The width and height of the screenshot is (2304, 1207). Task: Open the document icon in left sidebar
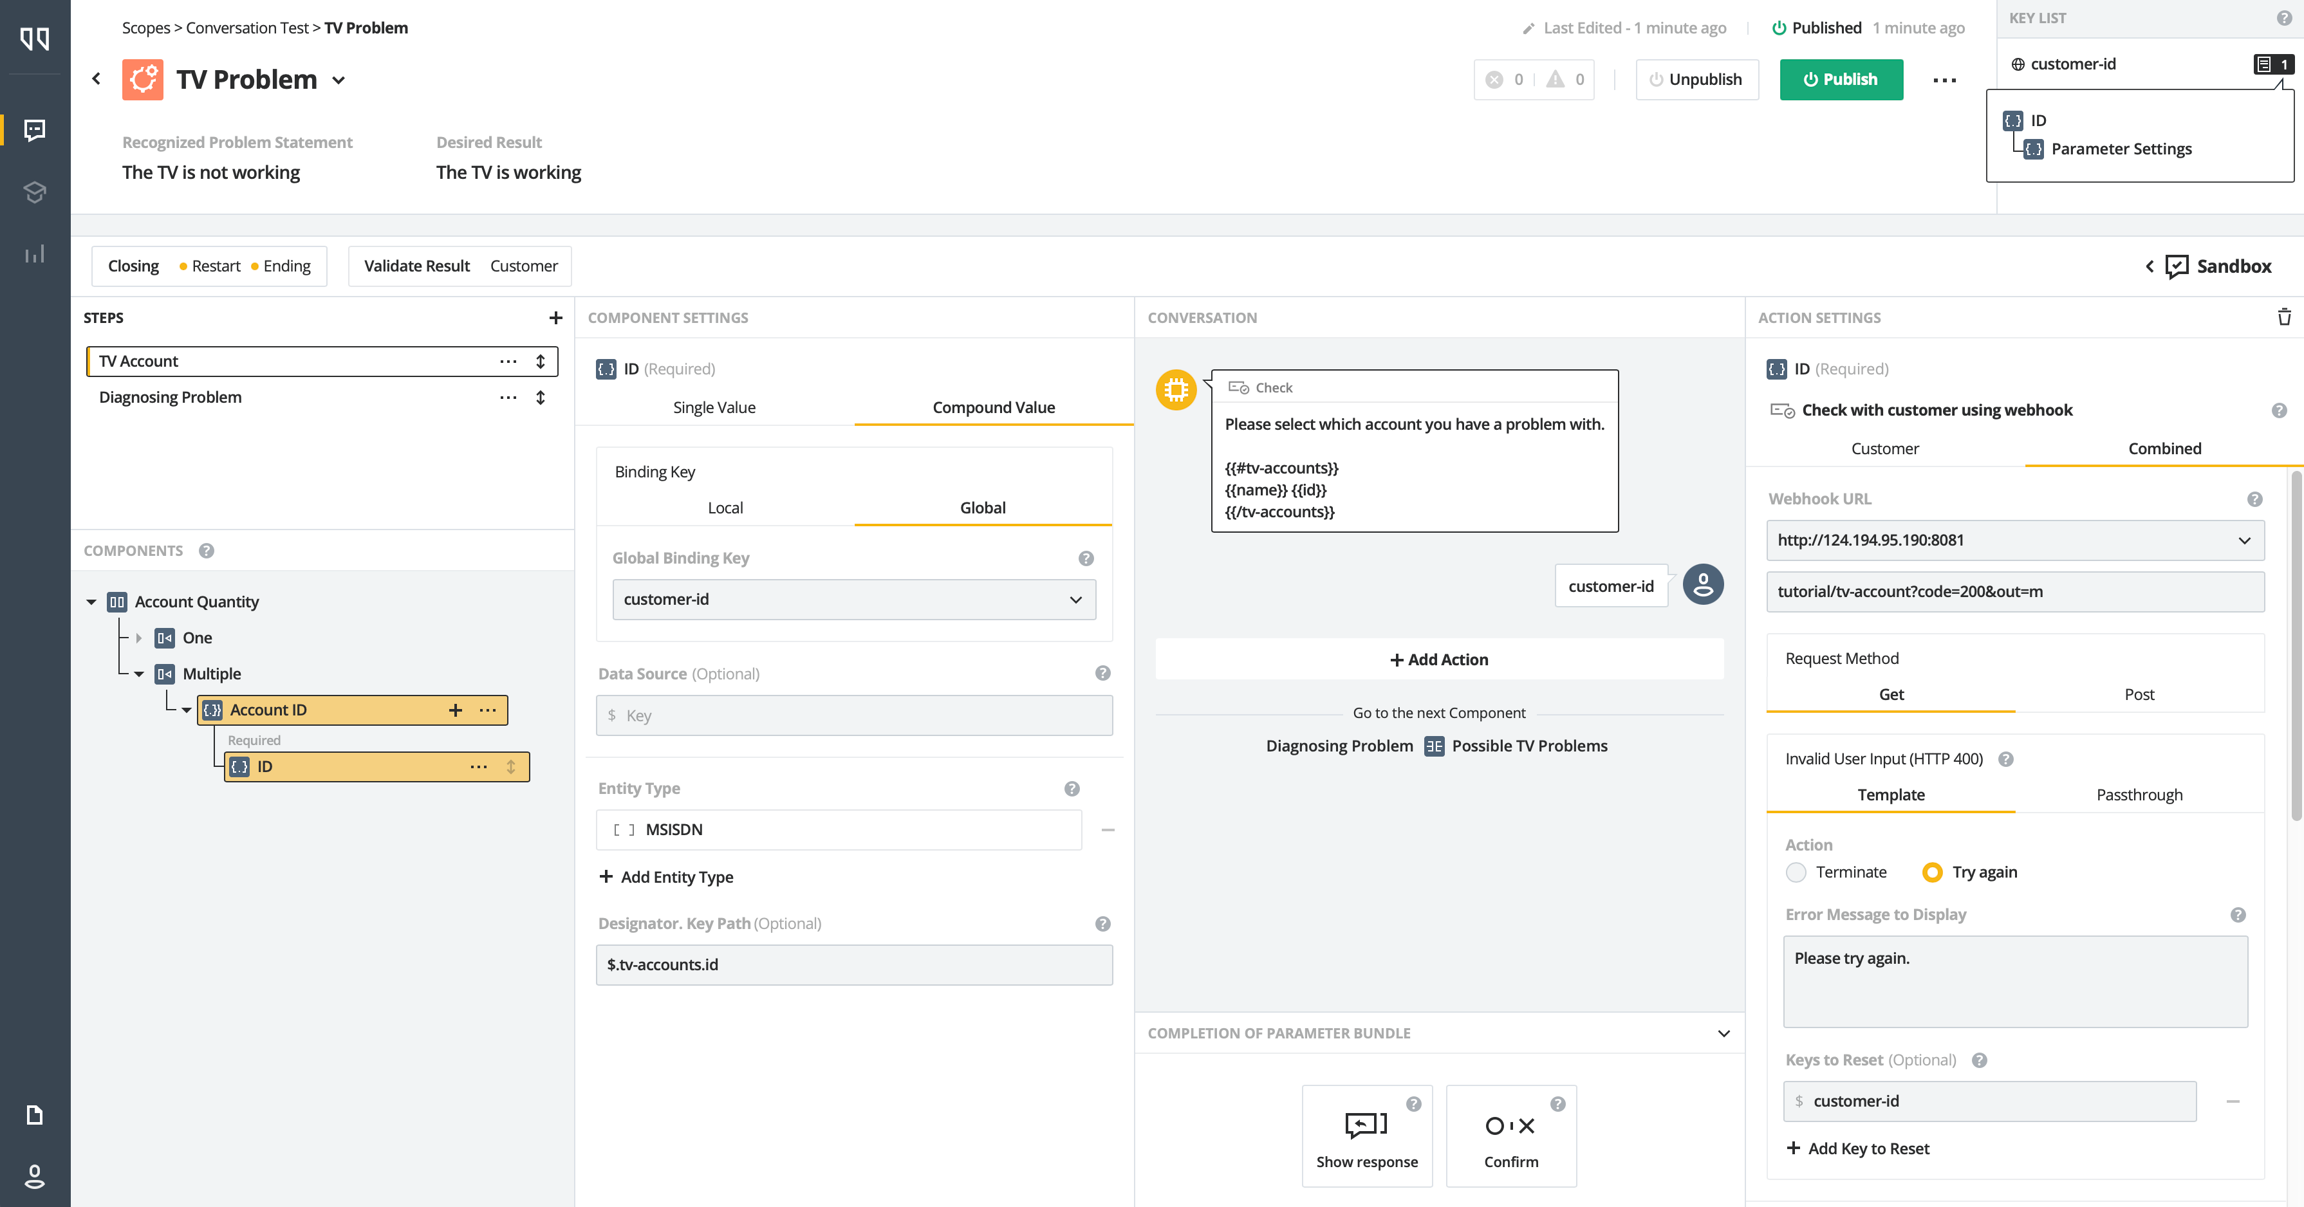[x=35, y=1114]
